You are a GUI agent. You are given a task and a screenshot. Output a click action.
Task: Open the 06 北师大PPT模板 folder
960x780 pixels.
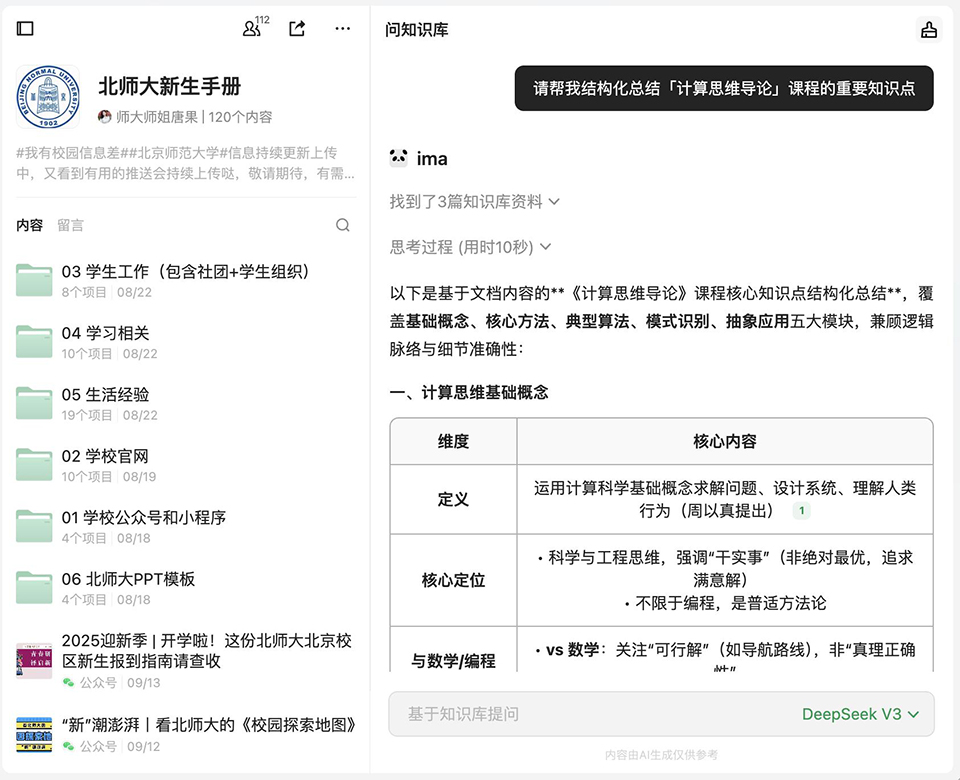click(128, 579)
